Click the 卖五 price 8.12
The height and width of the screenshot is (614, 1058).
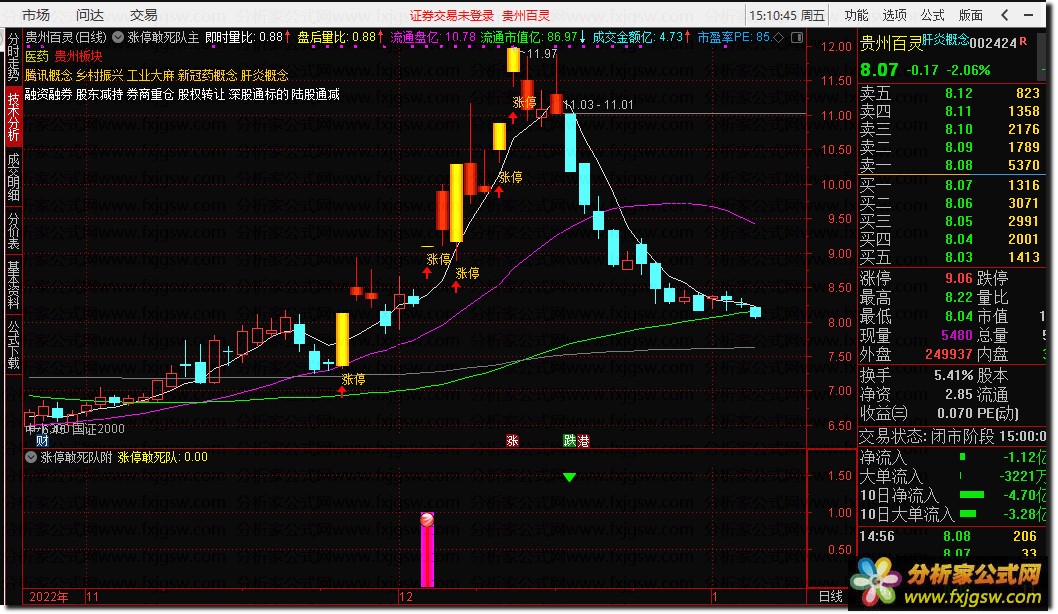[x=959, y=93]
